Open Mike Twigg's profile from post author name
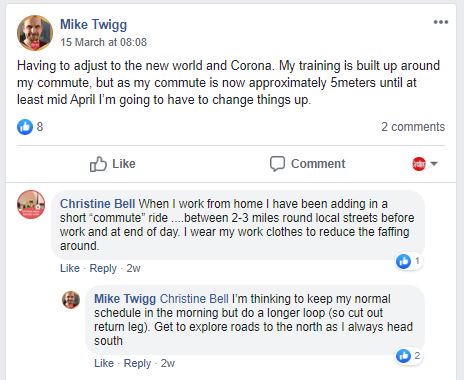Viewport: 464px width, 380px height. pyautogui.click(x=93, y=25)
